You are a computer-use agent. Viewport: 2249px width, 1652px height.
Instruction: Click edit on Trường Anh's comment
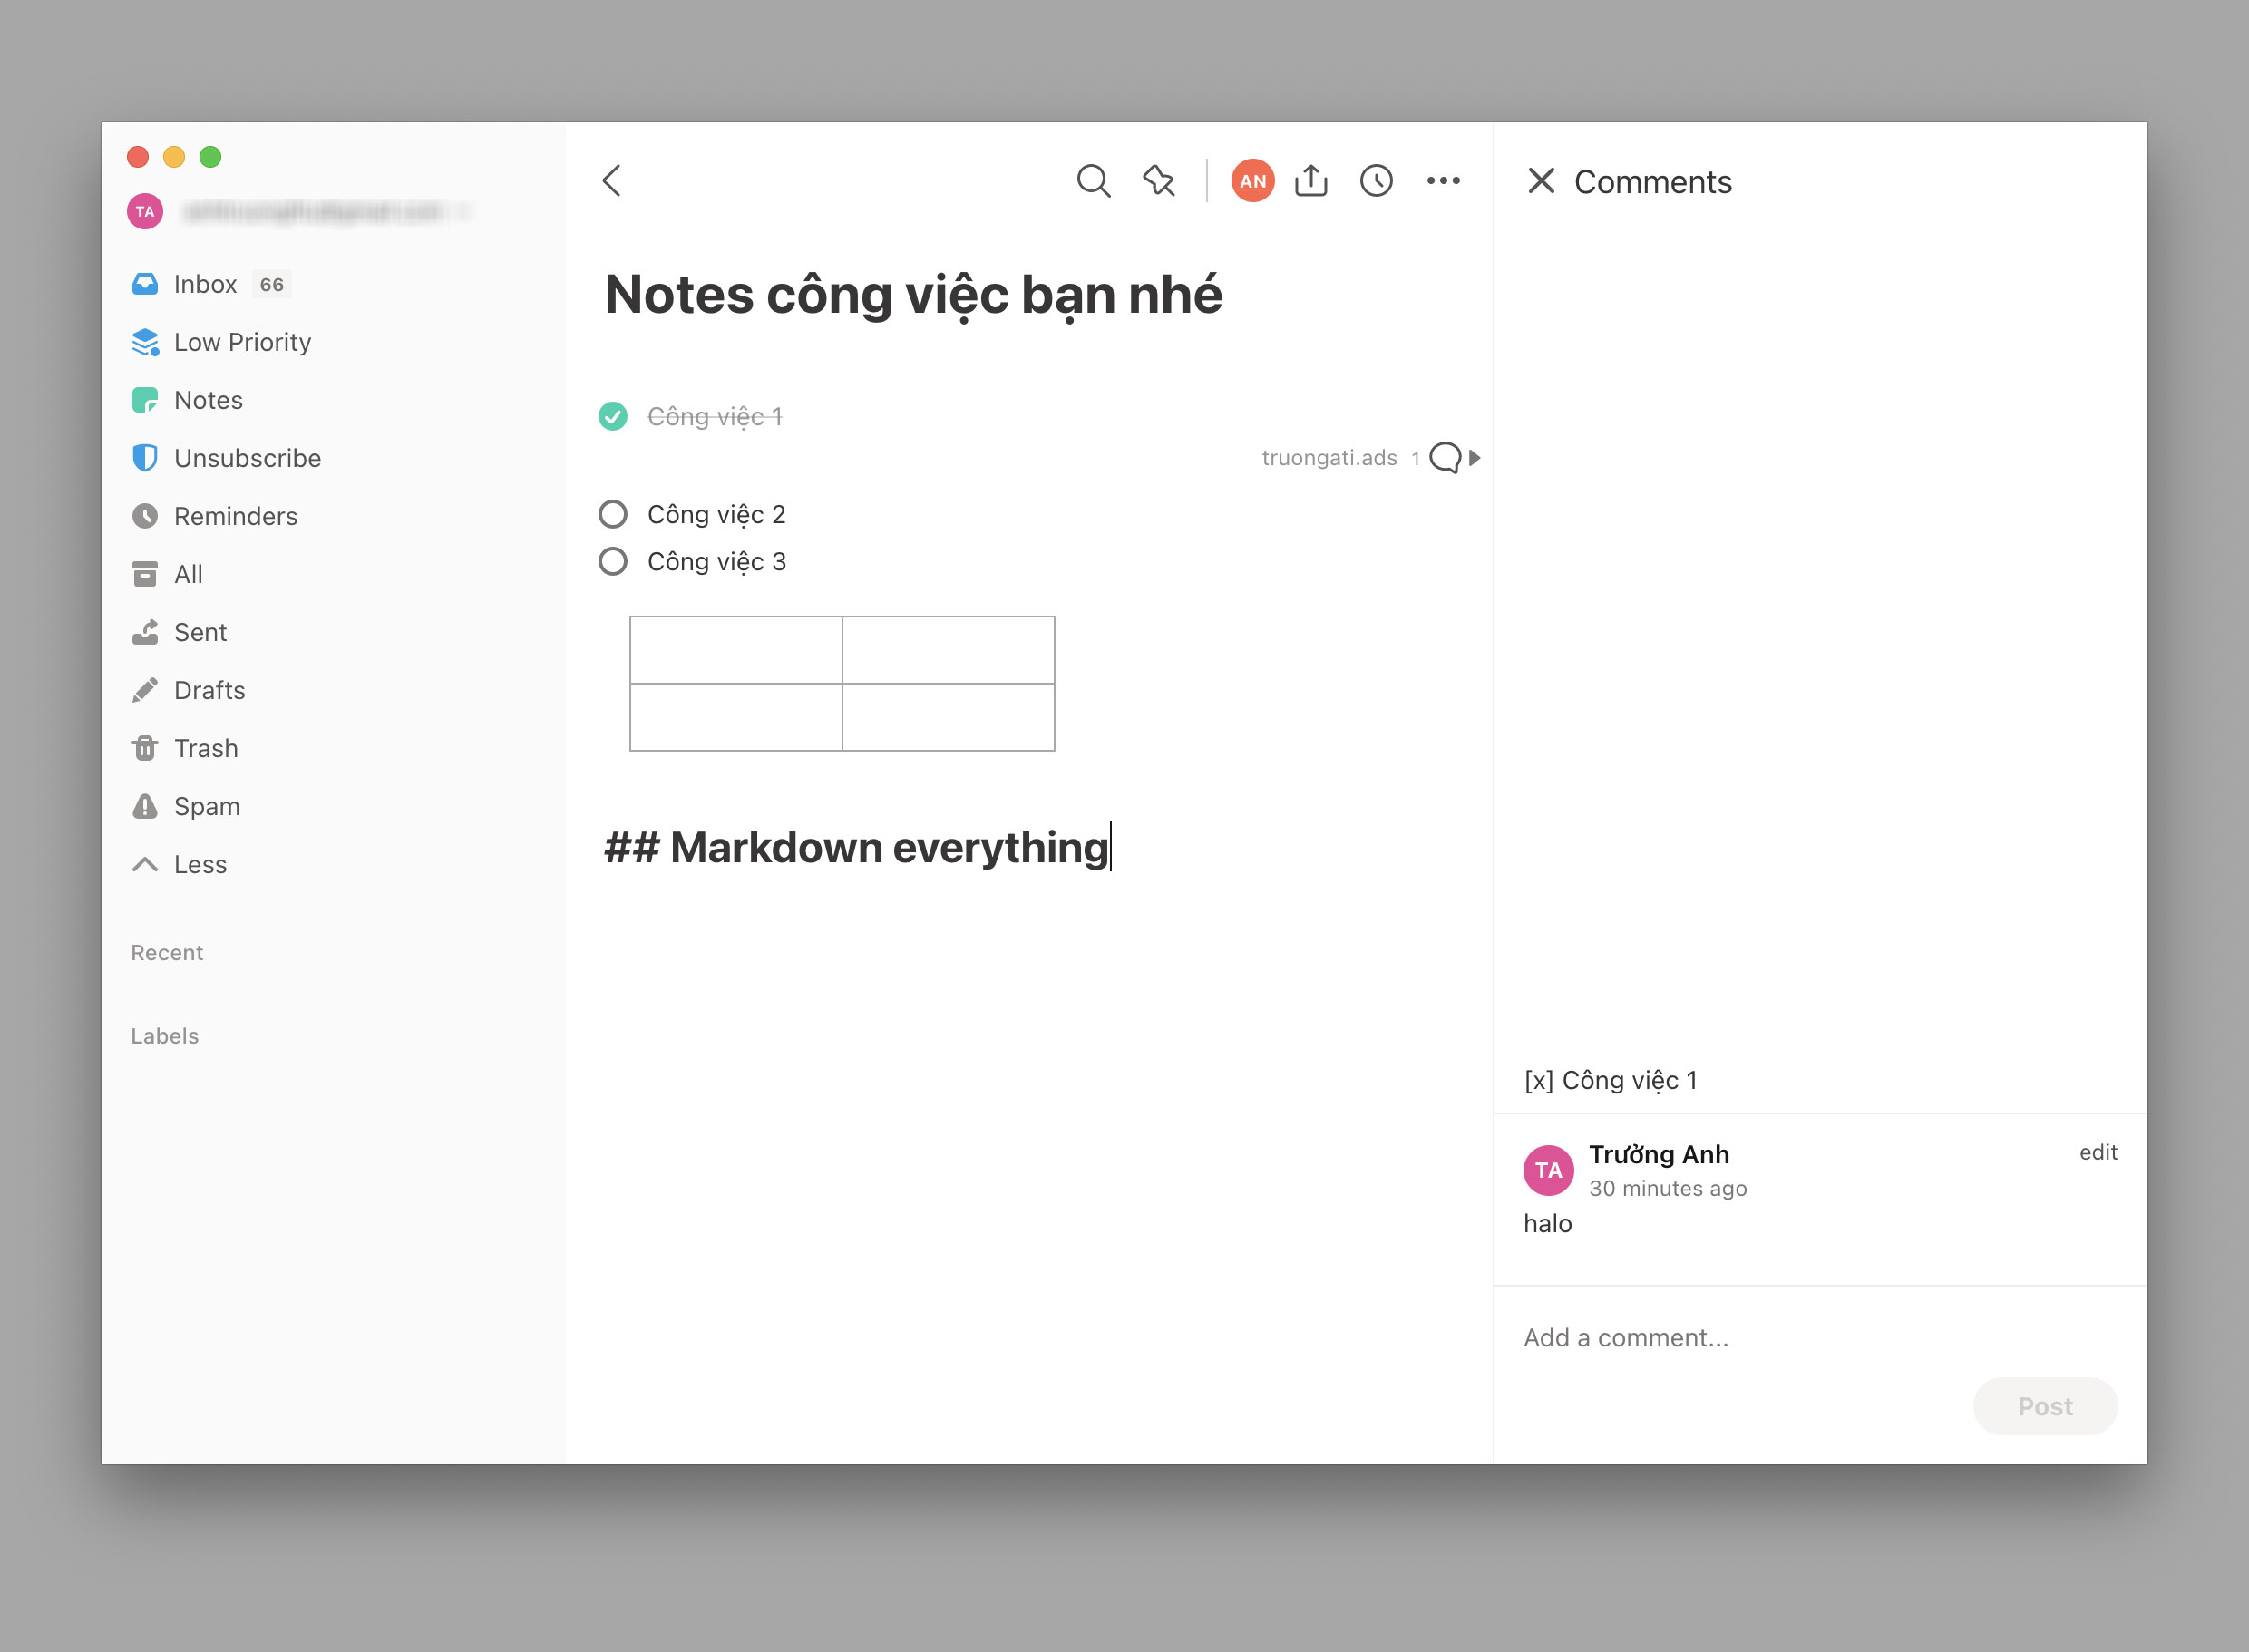click(2098, 1152)
